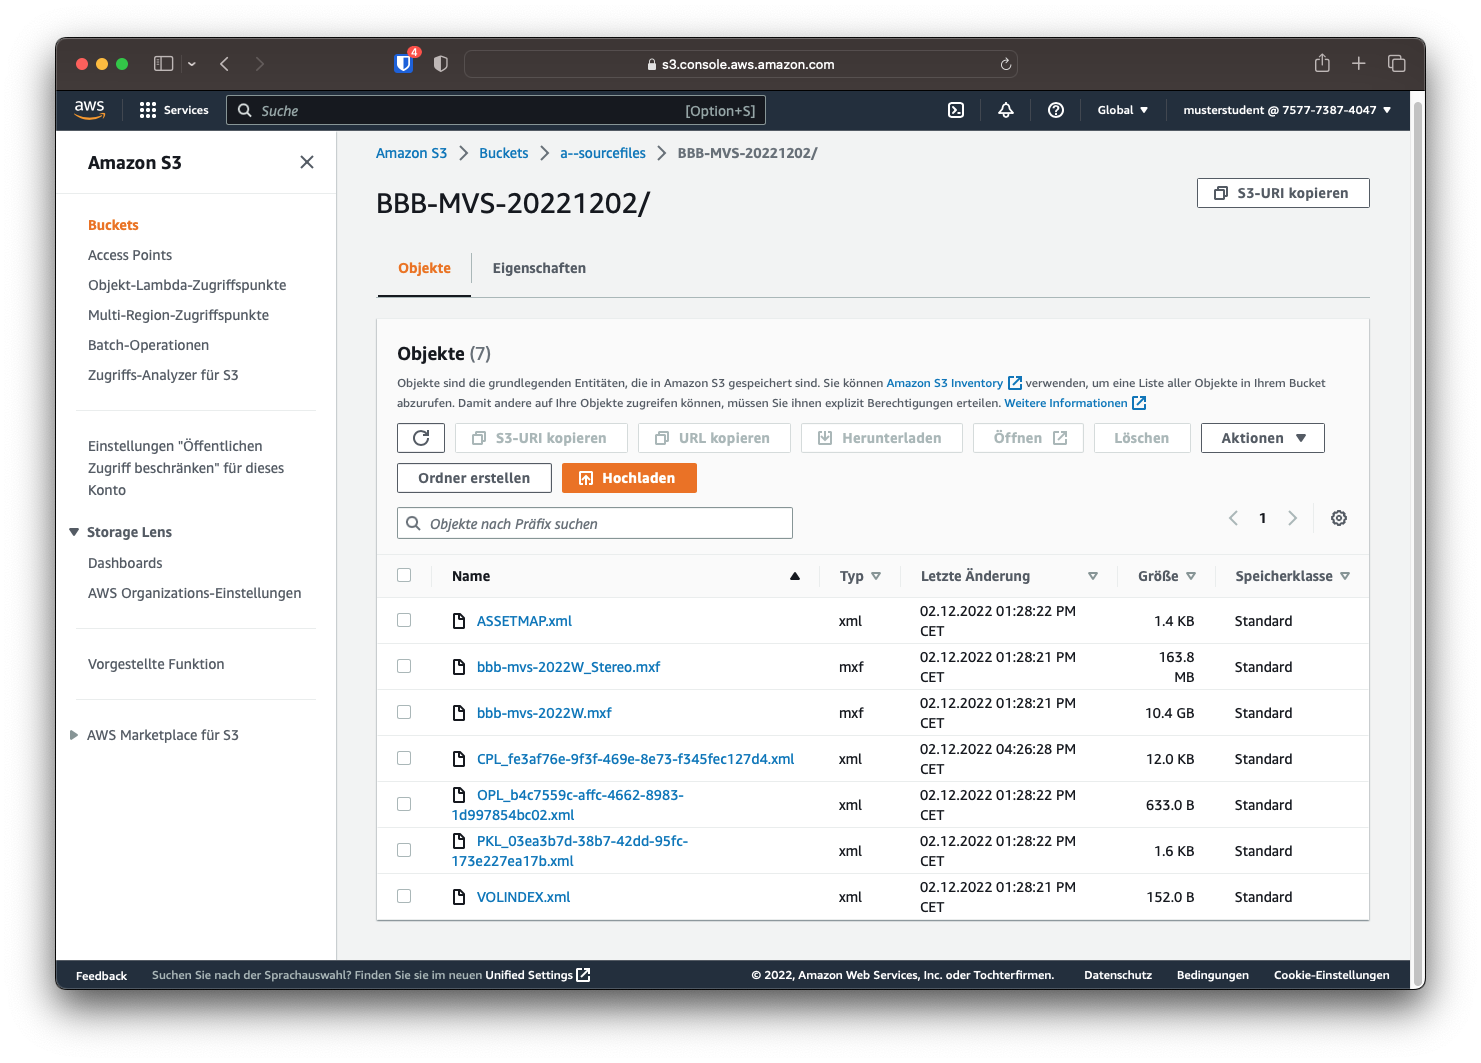The height and width of the screenshot is (1063, 1481).
Task: Click the refresh objects button
Action: [421, 438]
